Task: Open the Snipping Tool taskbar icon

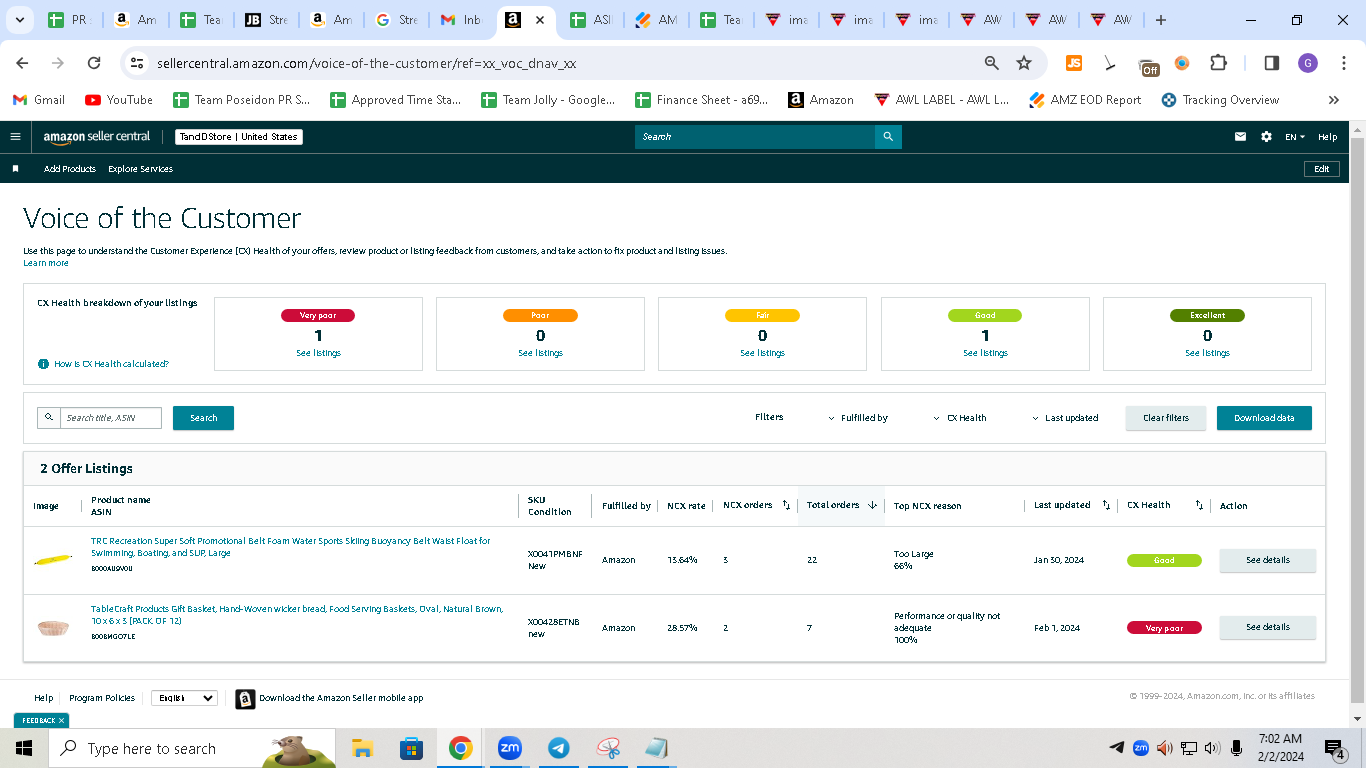Action: click(x=608, y=748)
